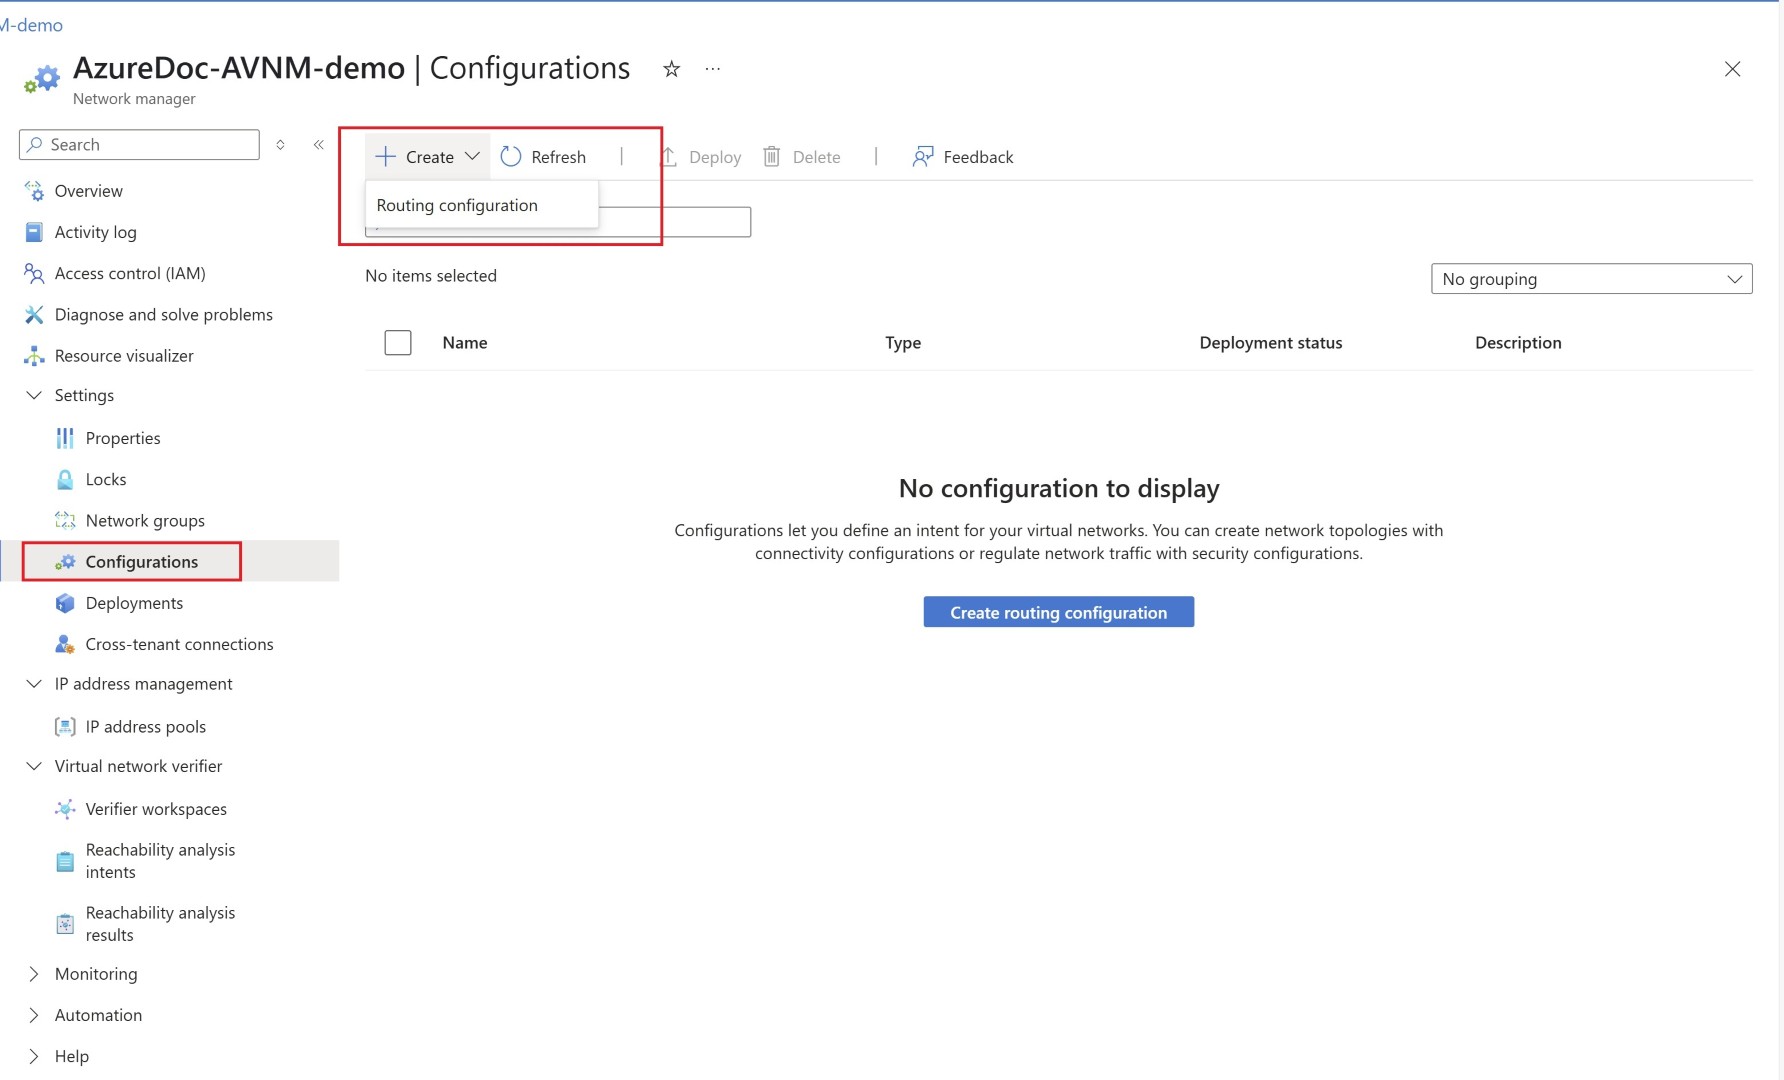Open Cross-tenant connections menu item

[180, 644]
